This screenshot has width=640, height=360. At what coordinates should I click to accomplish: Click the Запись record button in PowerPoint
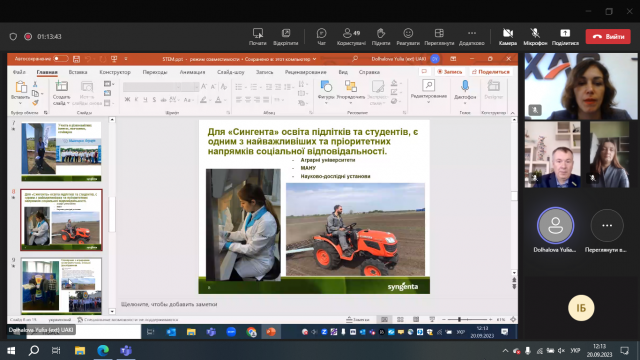[449, 72]
